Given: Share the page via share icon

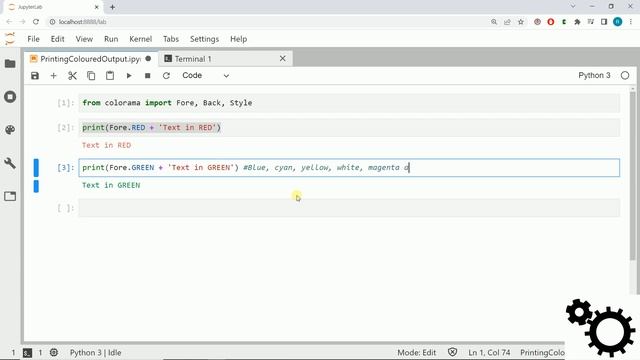Looking at the screenshot, I should tap(507, 22).
